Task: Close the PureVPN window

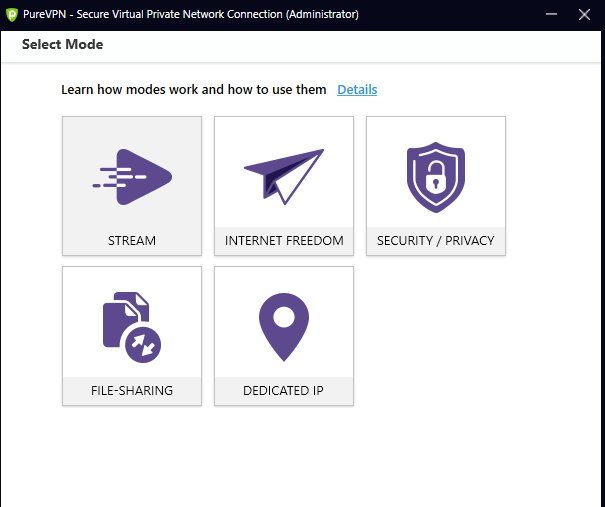Action: pyautogui.click(x=584, y=14)
